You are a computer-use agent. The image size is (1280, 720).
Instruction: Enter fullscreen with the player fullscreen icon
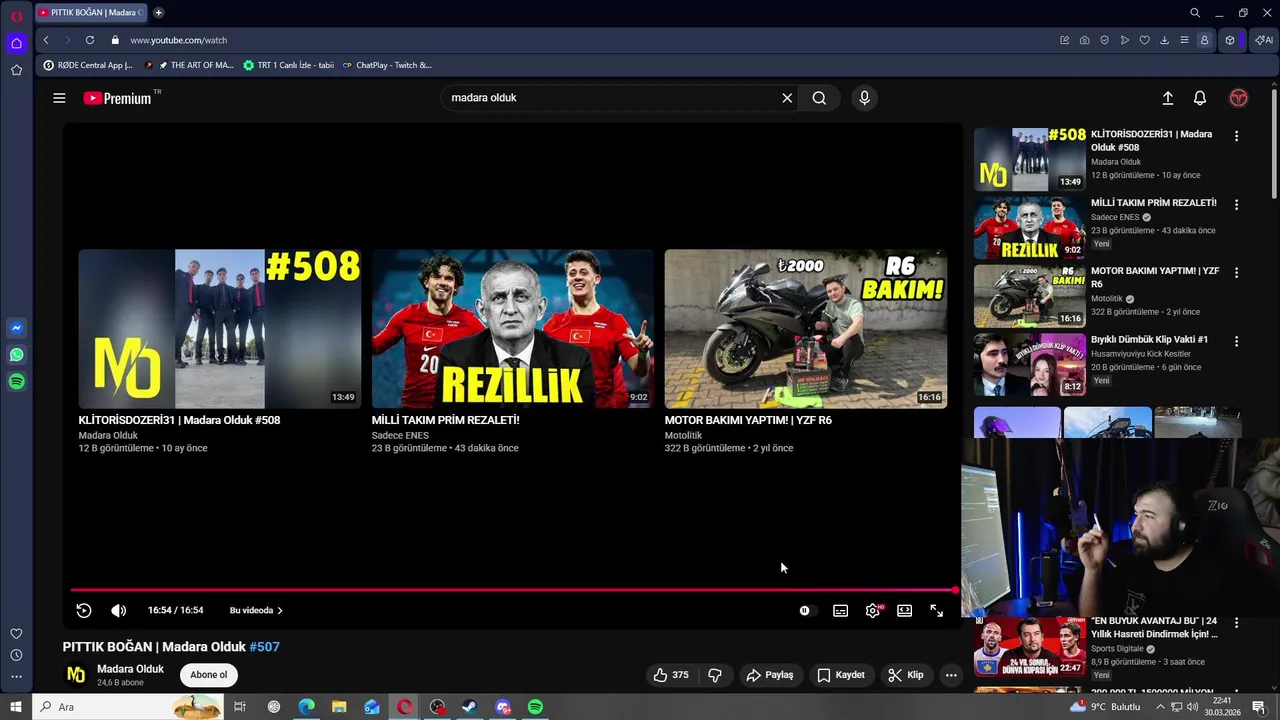[x=936, y=610]
